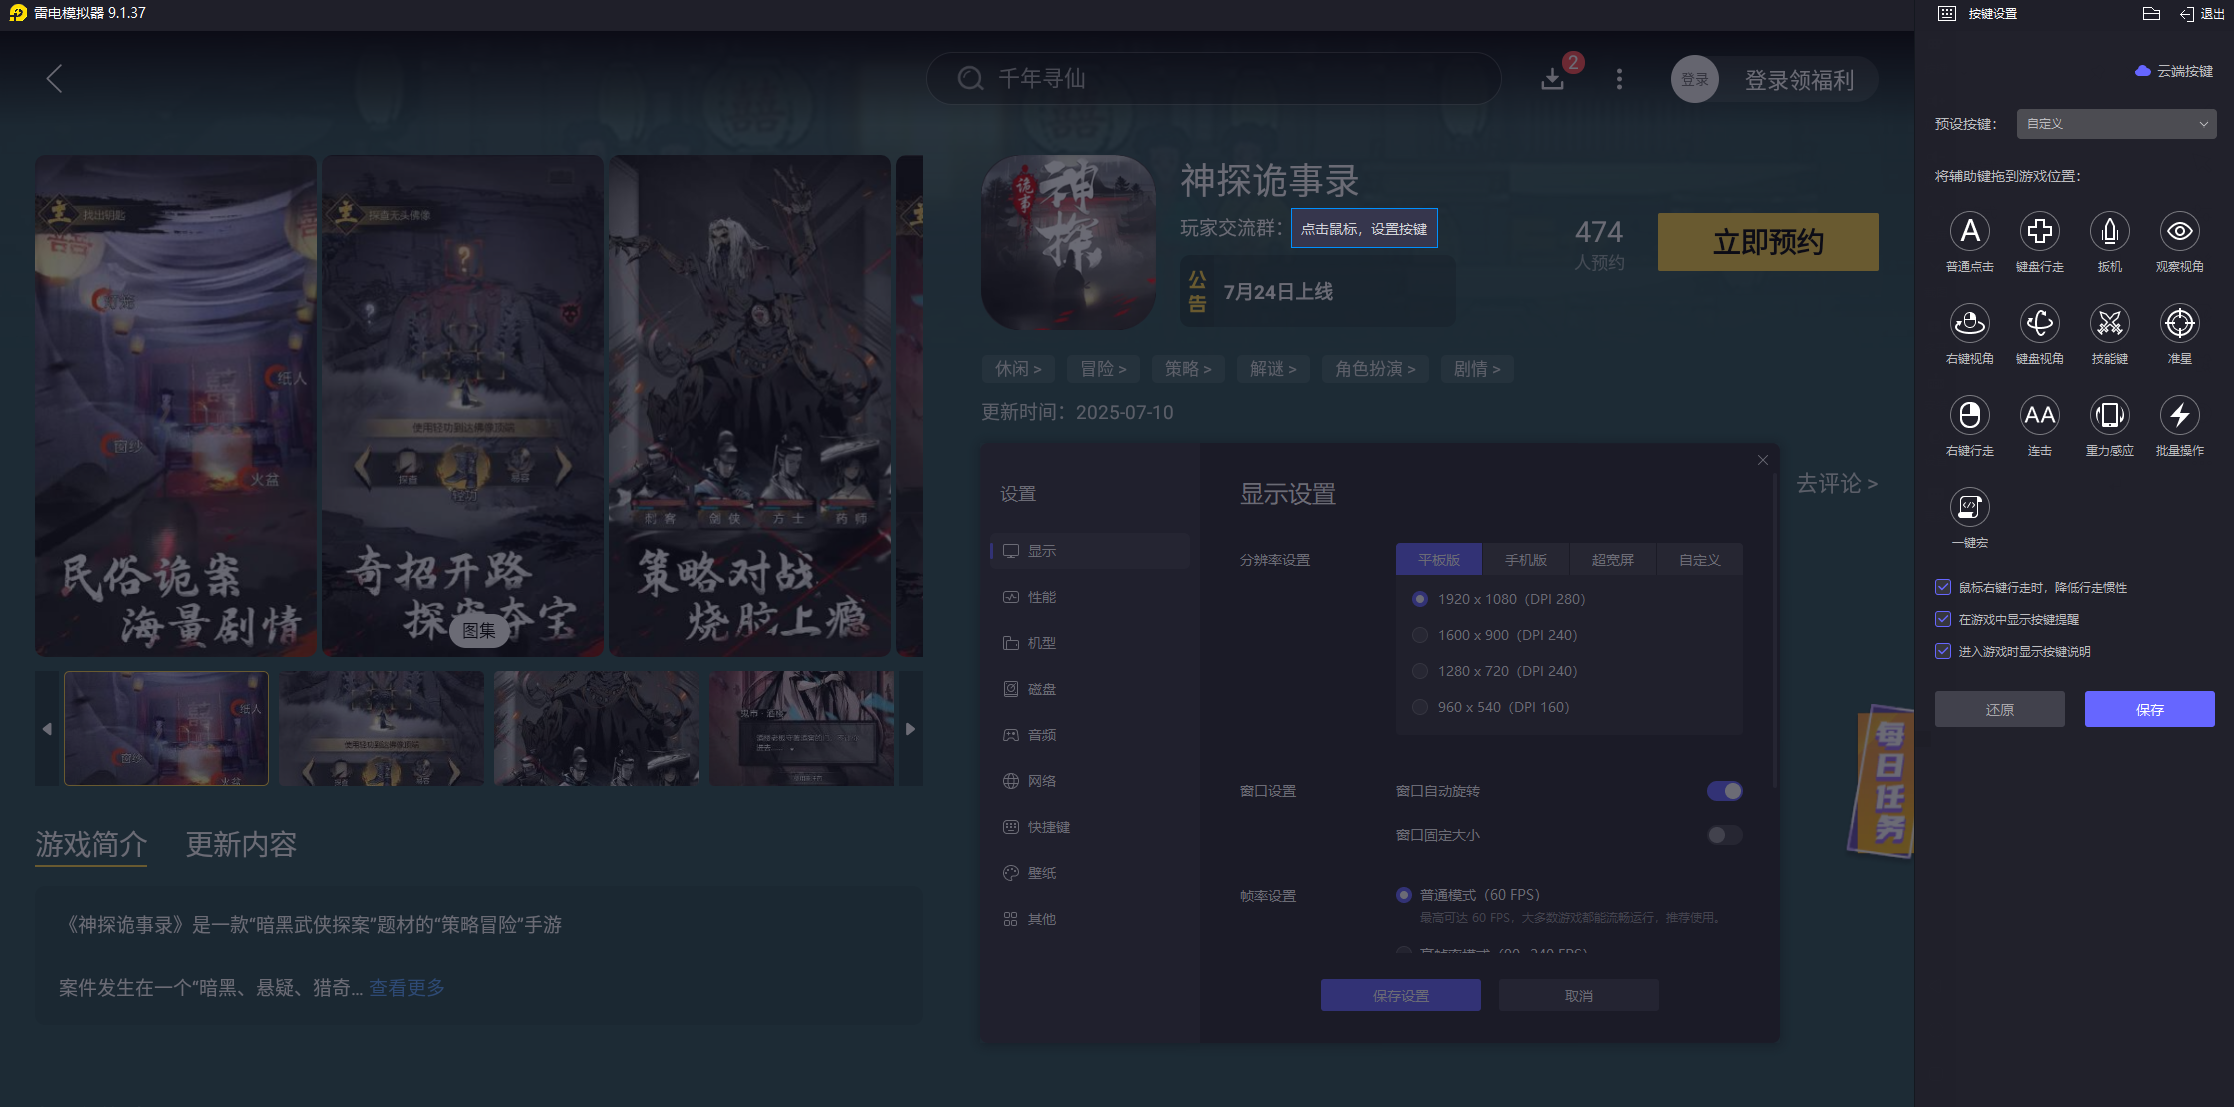Show previous thumbnails with left arrow
Image resolution: width=2234 pixels, height=1107 pixels.
[x=47, y=729]
